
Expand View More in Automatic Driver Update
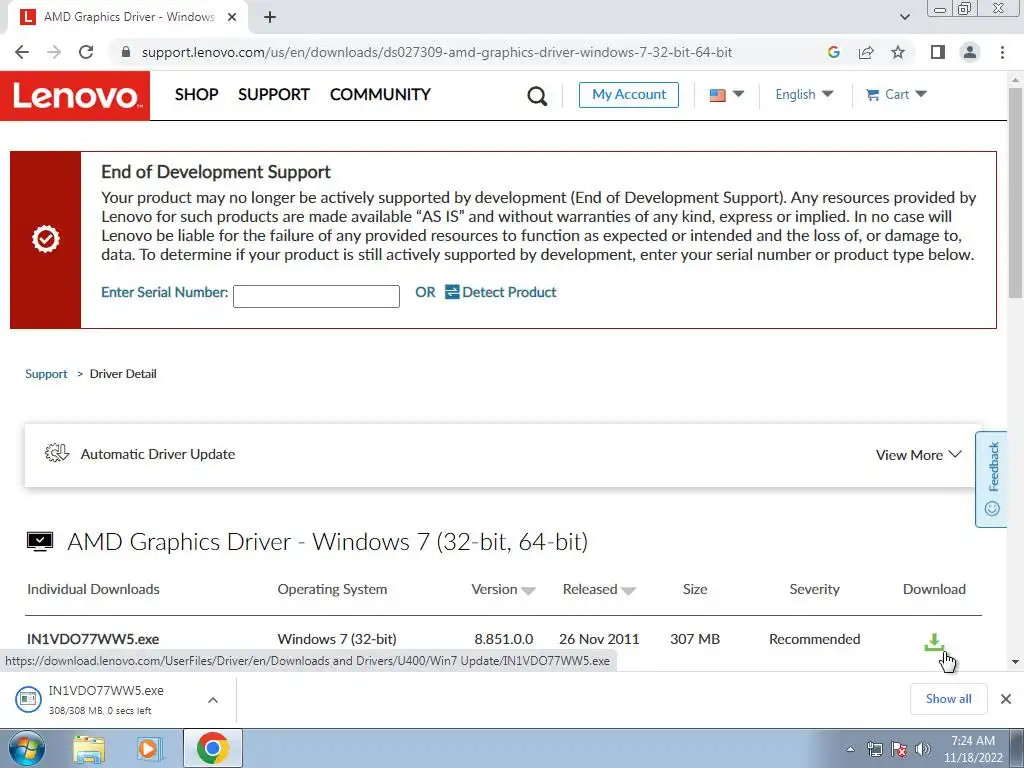[918, 455]
